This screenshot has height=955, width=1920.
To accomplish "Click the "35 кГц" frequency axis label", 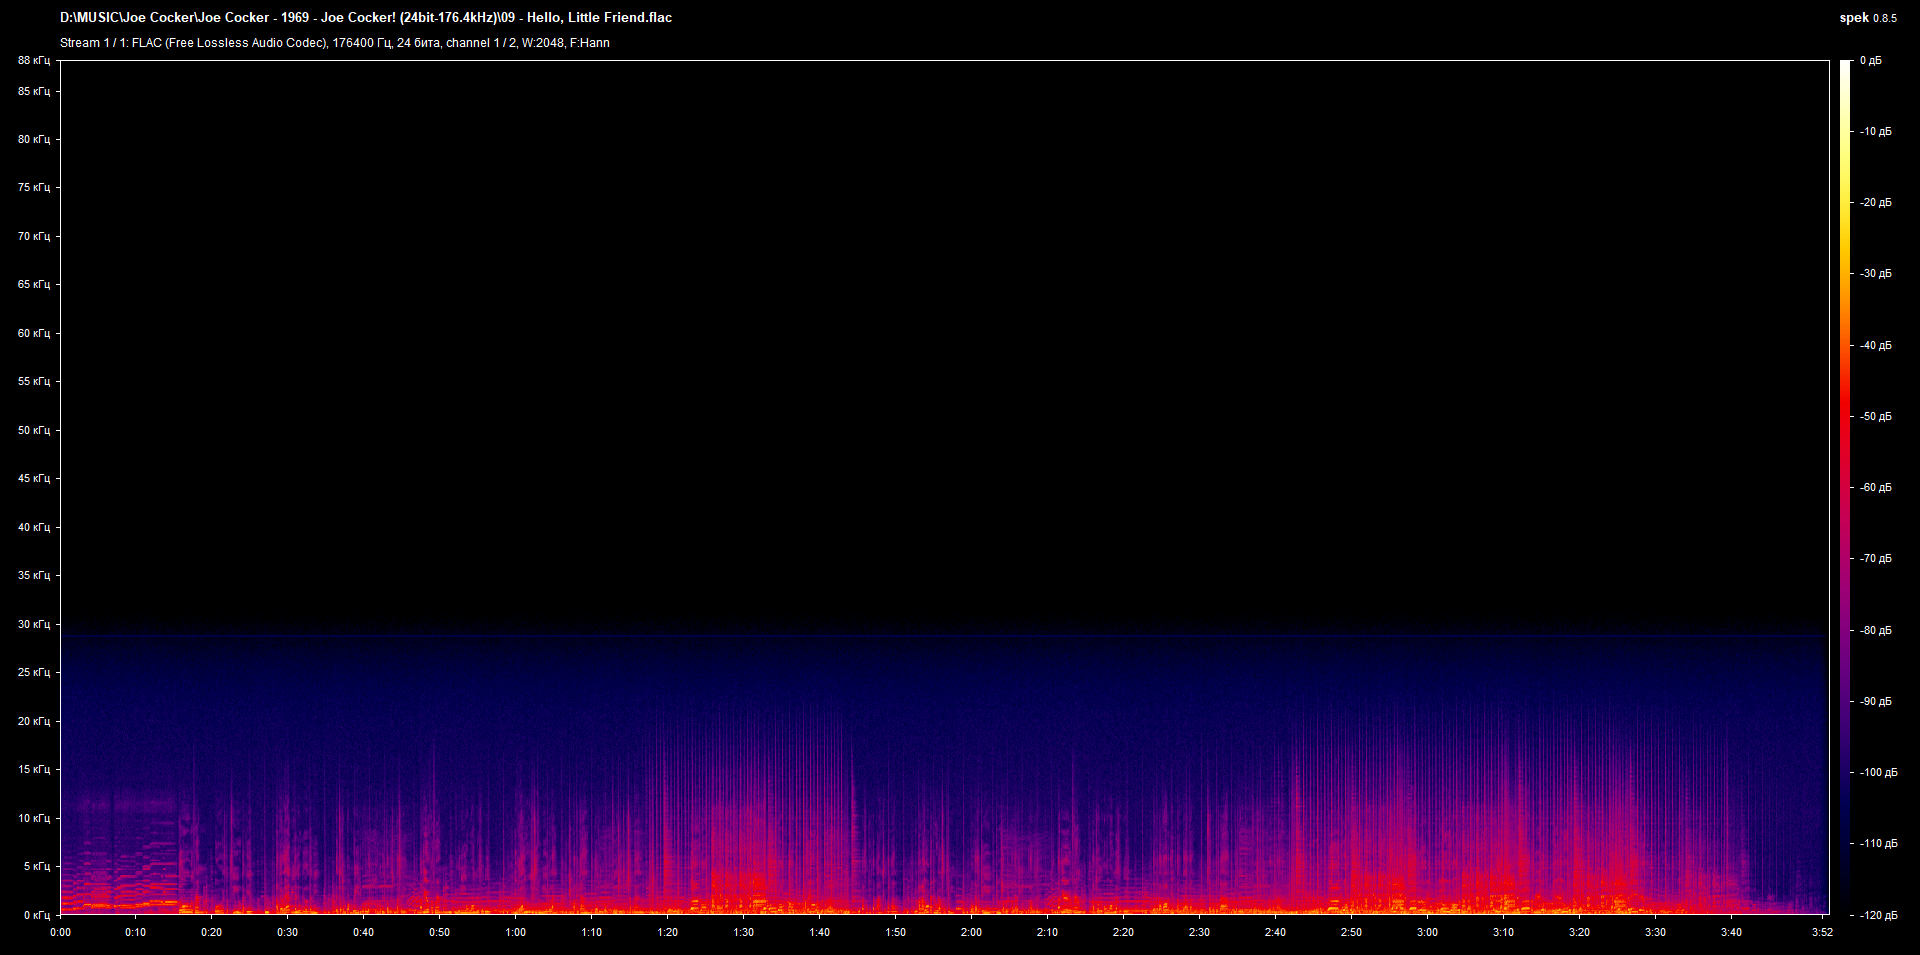I will point(34,575).
